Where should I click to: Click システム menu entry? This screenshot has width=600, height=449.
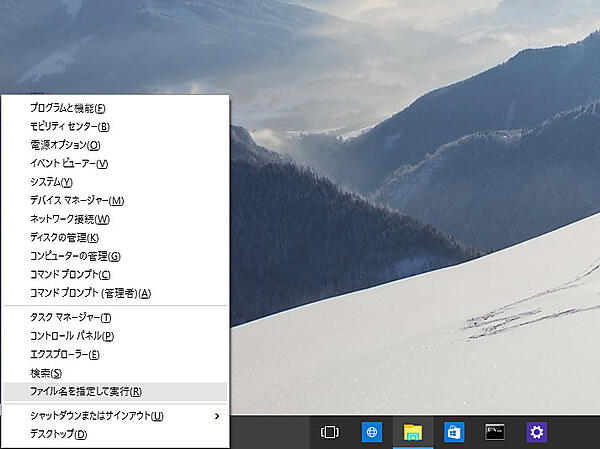51,182
